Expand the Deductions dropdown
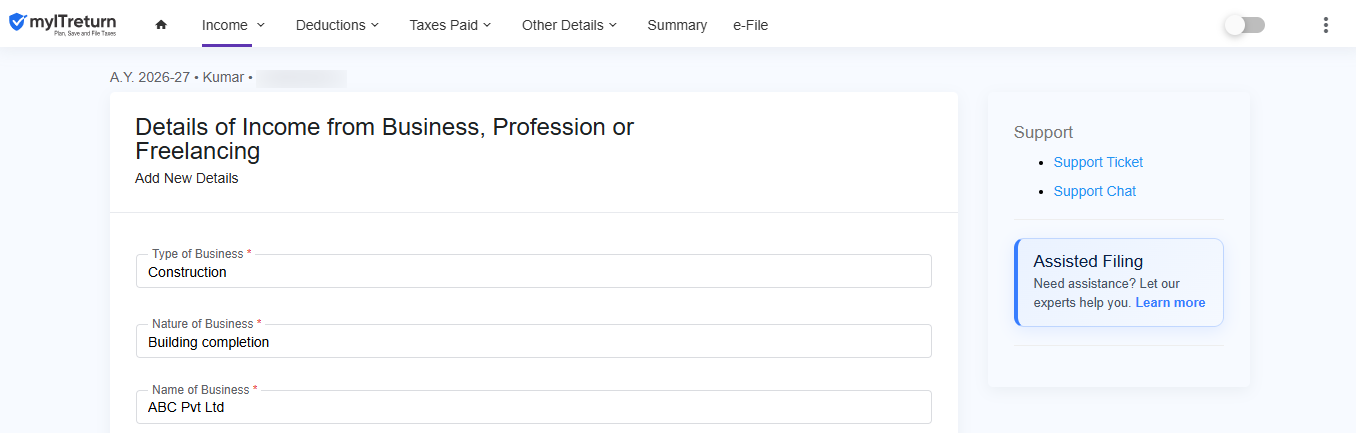1356x433 pixels. pos(337,25)
